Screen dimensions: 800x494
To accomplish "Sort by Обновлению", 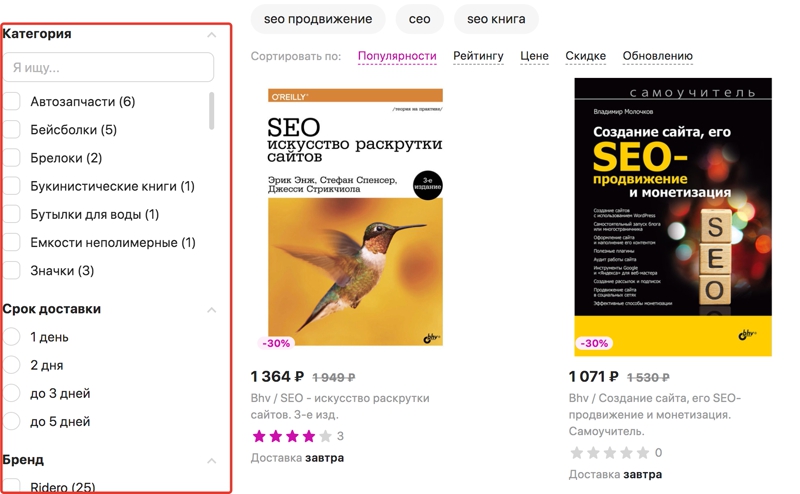I will pyautogui.click(x=657, y=56).
